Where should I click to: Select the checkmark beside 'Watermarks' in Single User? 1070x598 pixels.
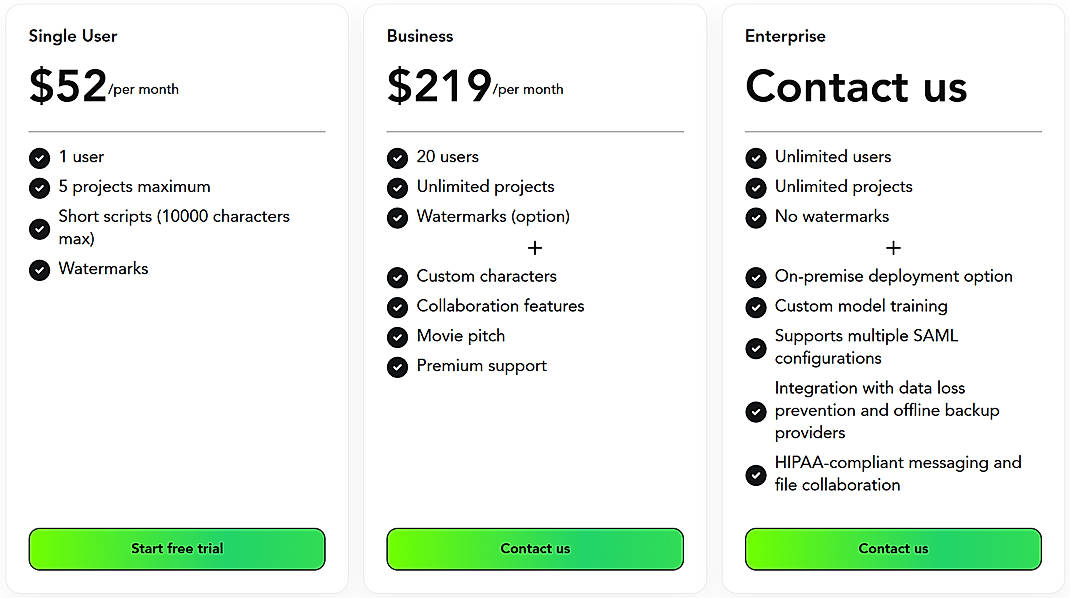click(39, 269)
